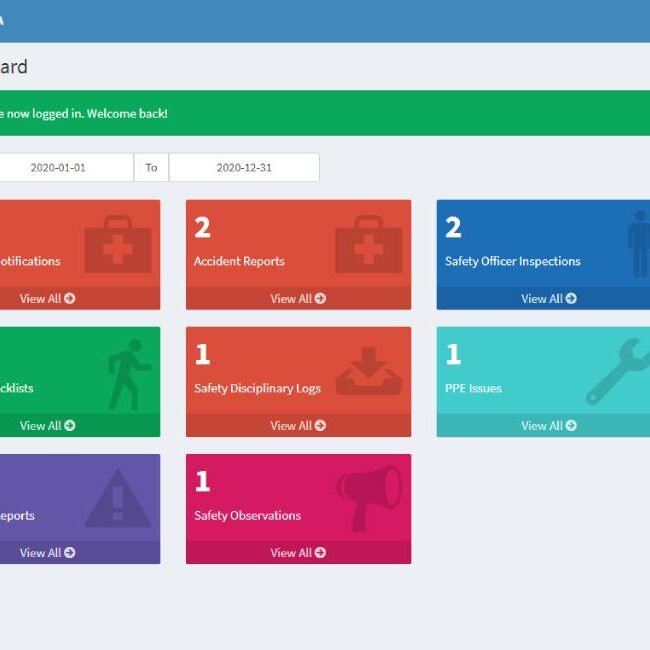Open View All for Safety Disciplinary Logs

click(x=298, y=425)
